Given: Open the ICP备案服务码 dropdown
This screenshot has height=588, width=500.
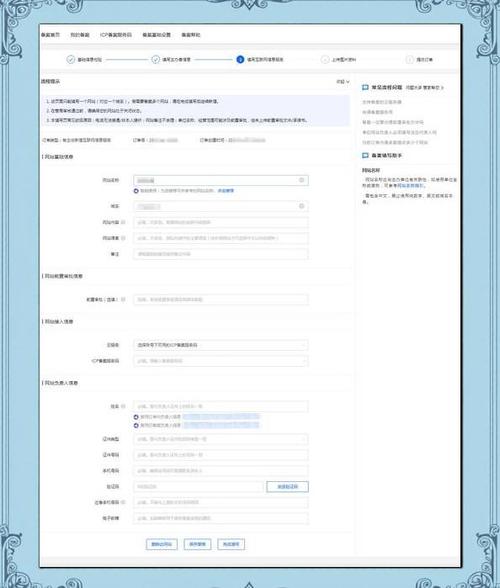Looking at the screenshot, I should tap(221, 361).
